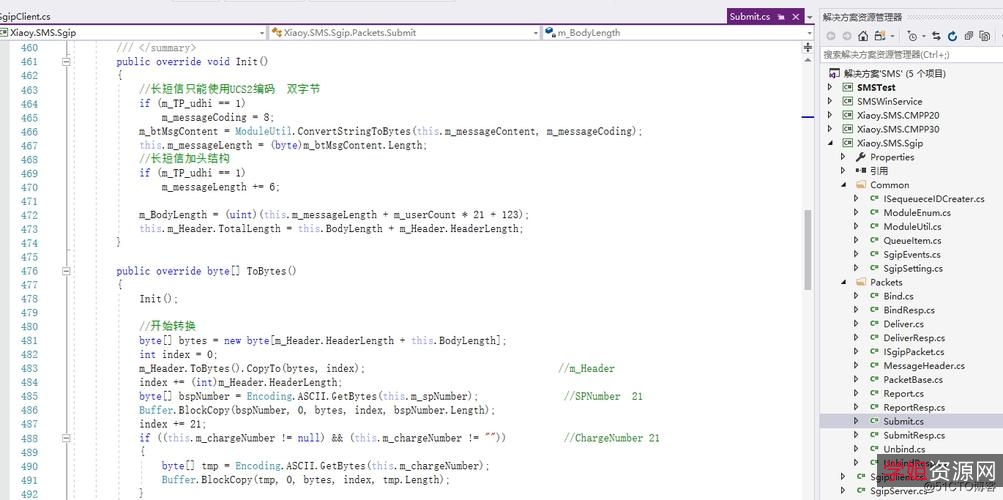Close the Submit.cs tab

(x=796, y=17)
